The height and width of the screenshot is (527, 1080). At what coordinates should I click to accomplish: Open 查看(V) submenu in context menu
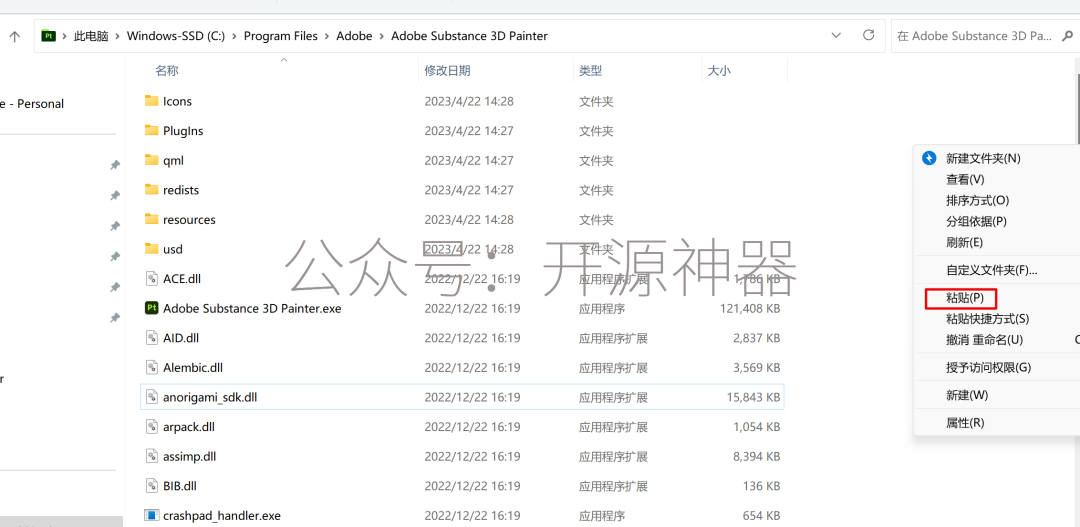point(966,180)
